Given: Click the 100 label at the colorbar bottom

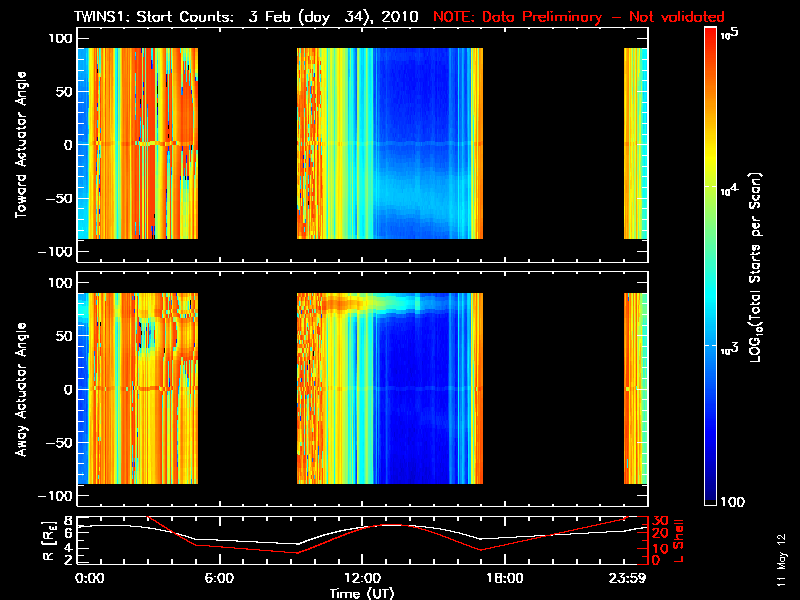Looking at the screenshot, I should [x=733, y=502].
